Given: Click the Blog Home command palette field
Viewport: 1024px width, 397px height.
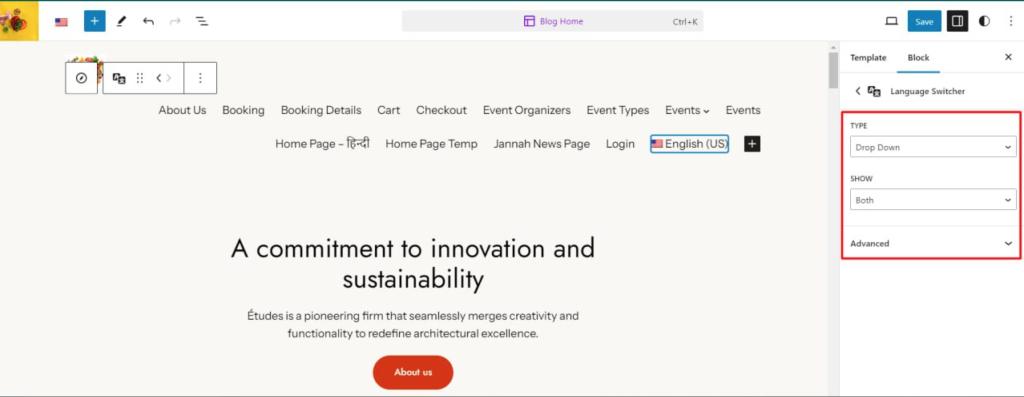Looking at the screenshot, I should tap(552, 21).
